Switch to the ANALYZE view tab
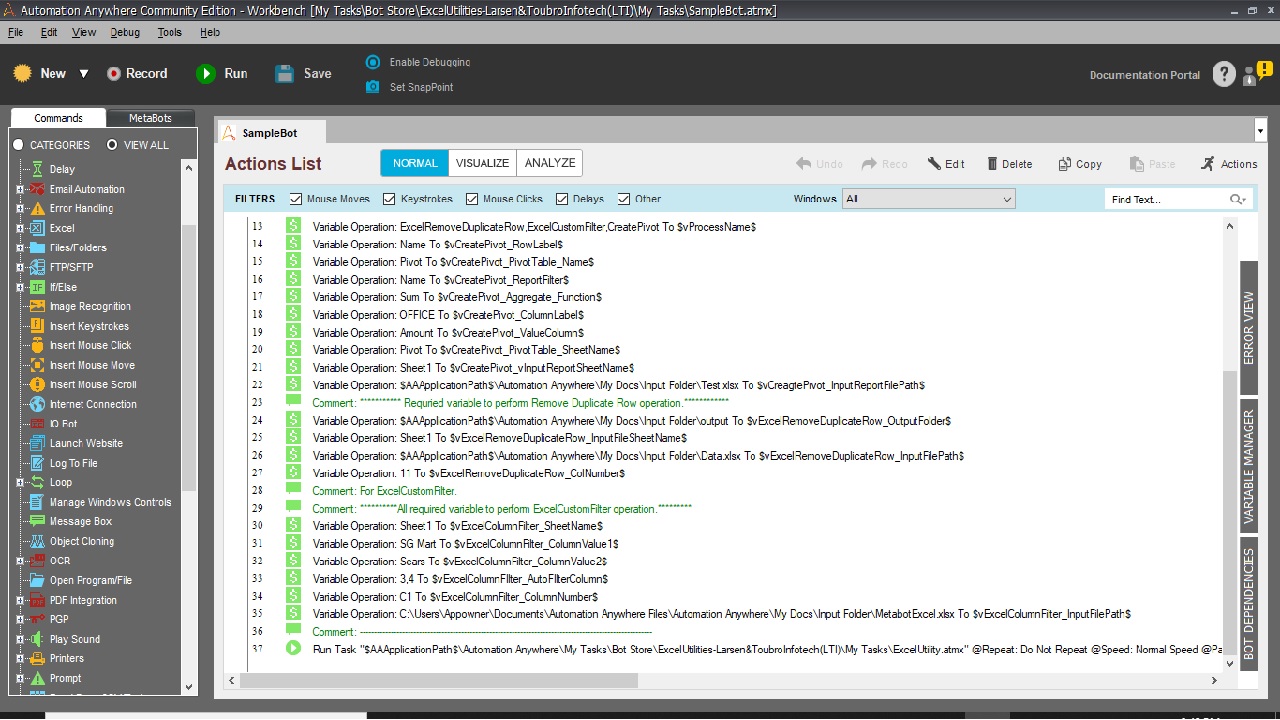The height and width of the screenshot is (720, 1280). [x=550, y=163]
